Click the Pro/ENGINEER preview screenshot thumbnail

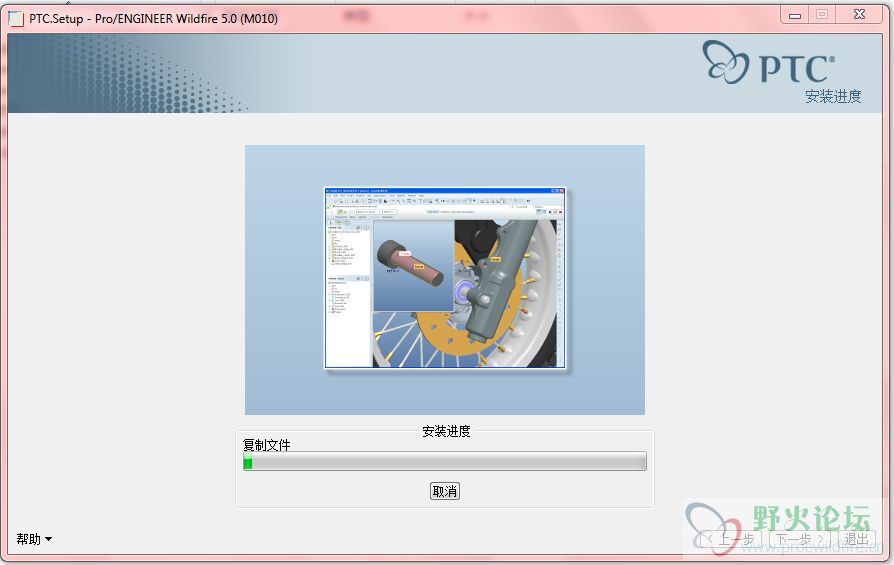click(x=445, y=278)
